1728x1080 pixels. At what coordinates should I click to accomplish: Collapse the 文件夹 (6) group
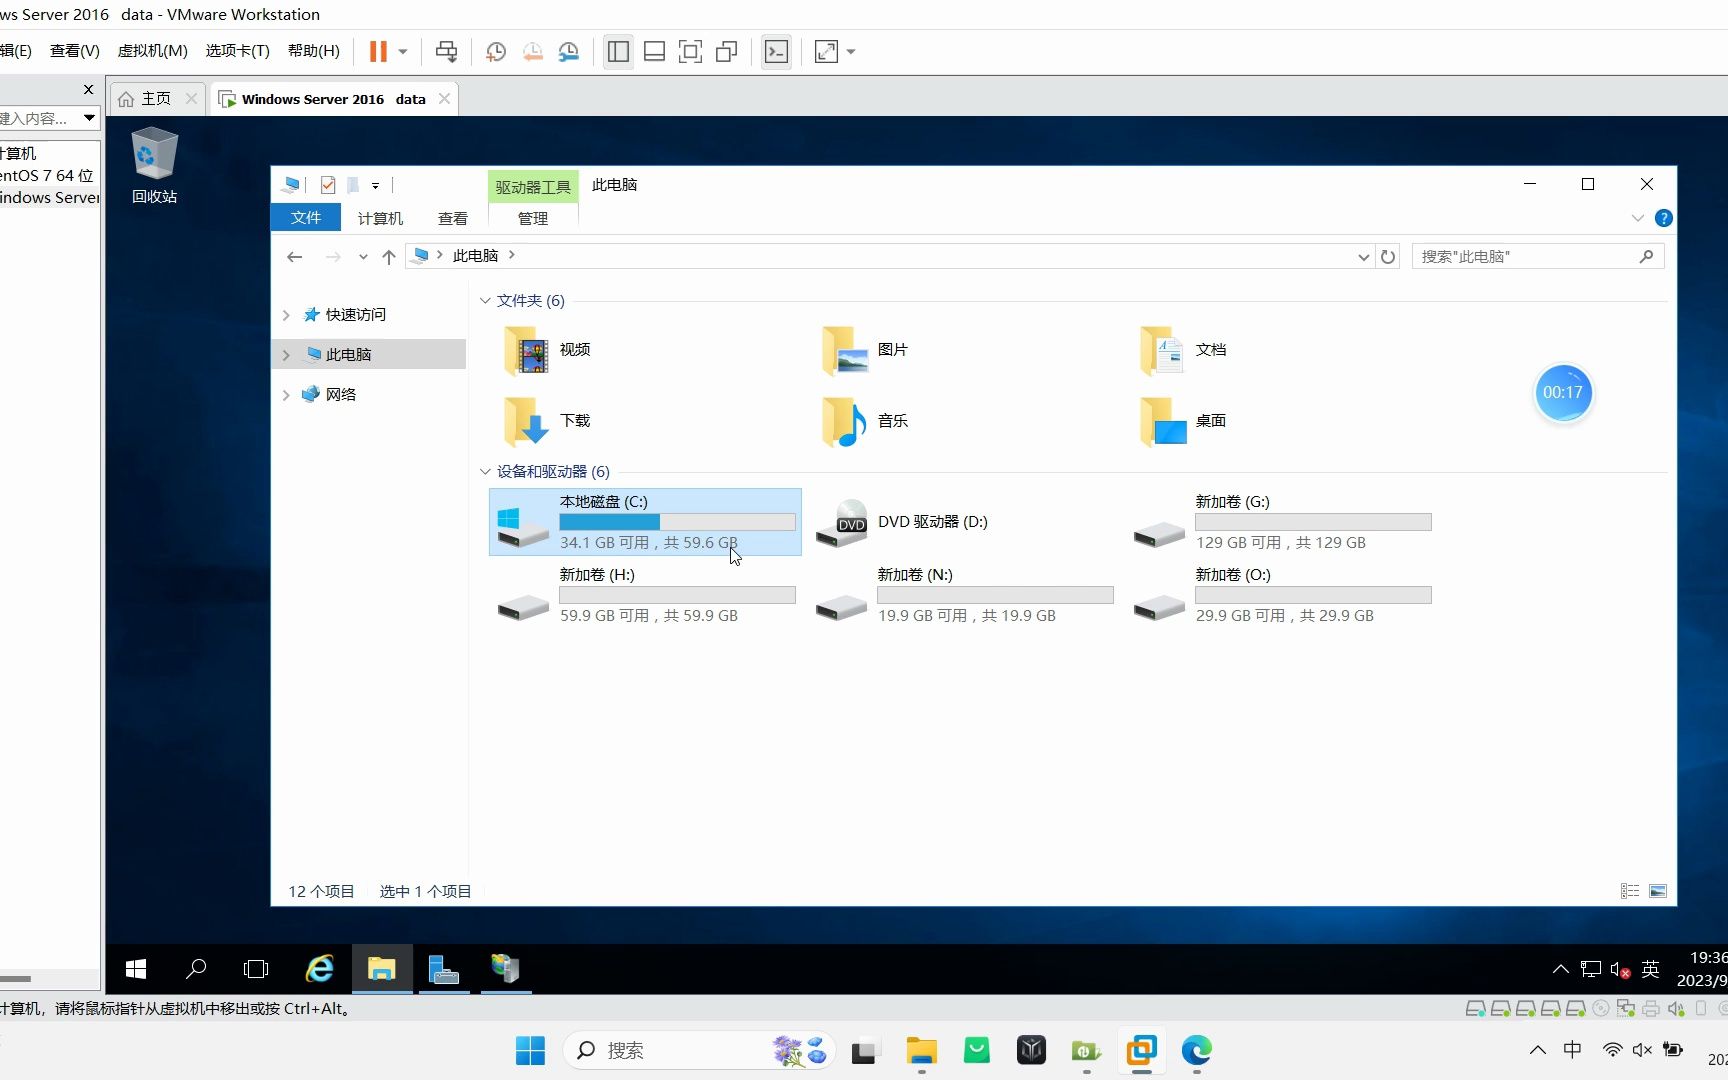point(485,301)
